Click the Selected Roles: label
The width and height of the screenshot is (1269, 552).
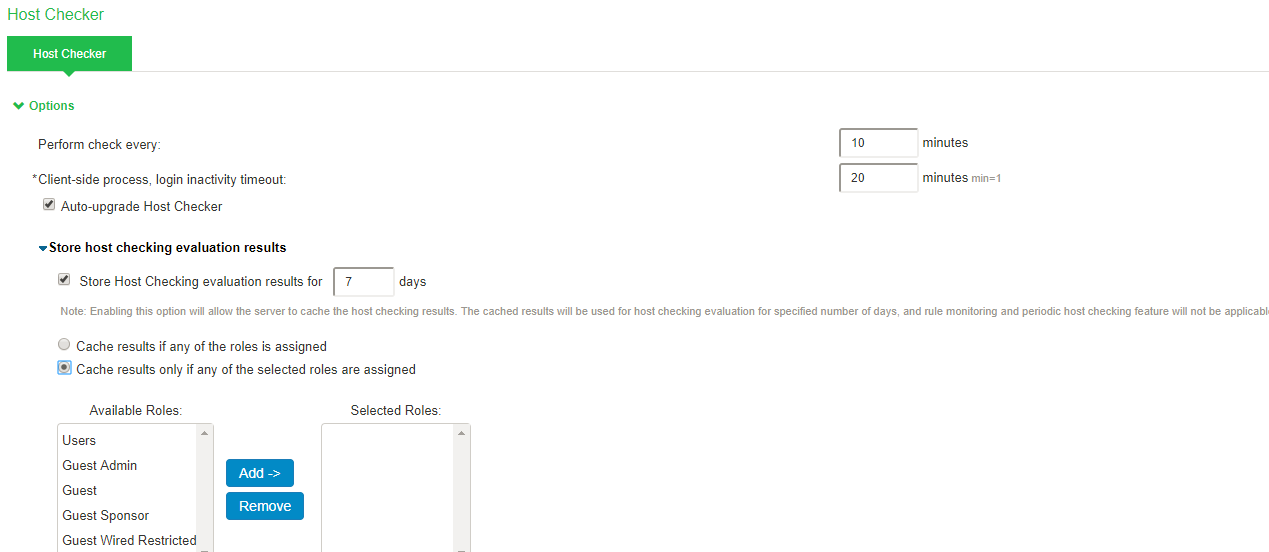click(396, 410)
